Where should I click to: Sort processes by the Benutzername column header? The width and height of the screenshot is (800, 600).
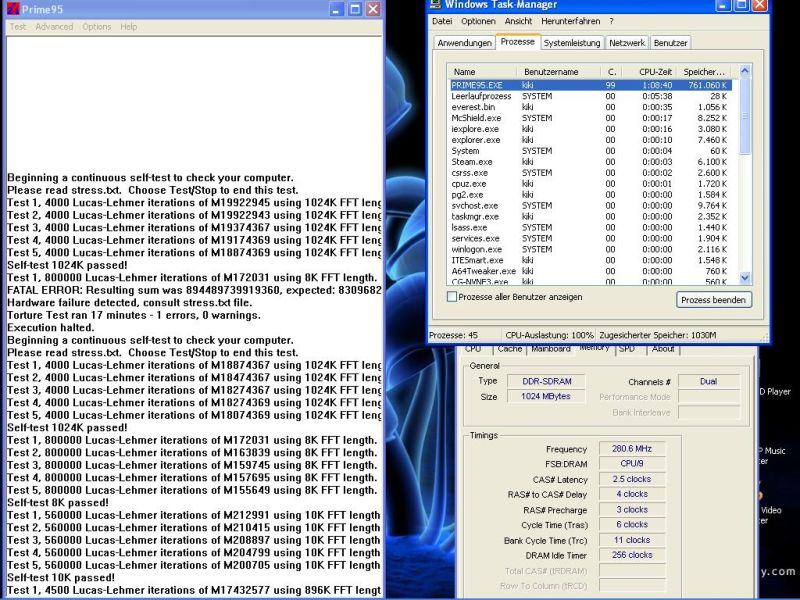[558, 72]
